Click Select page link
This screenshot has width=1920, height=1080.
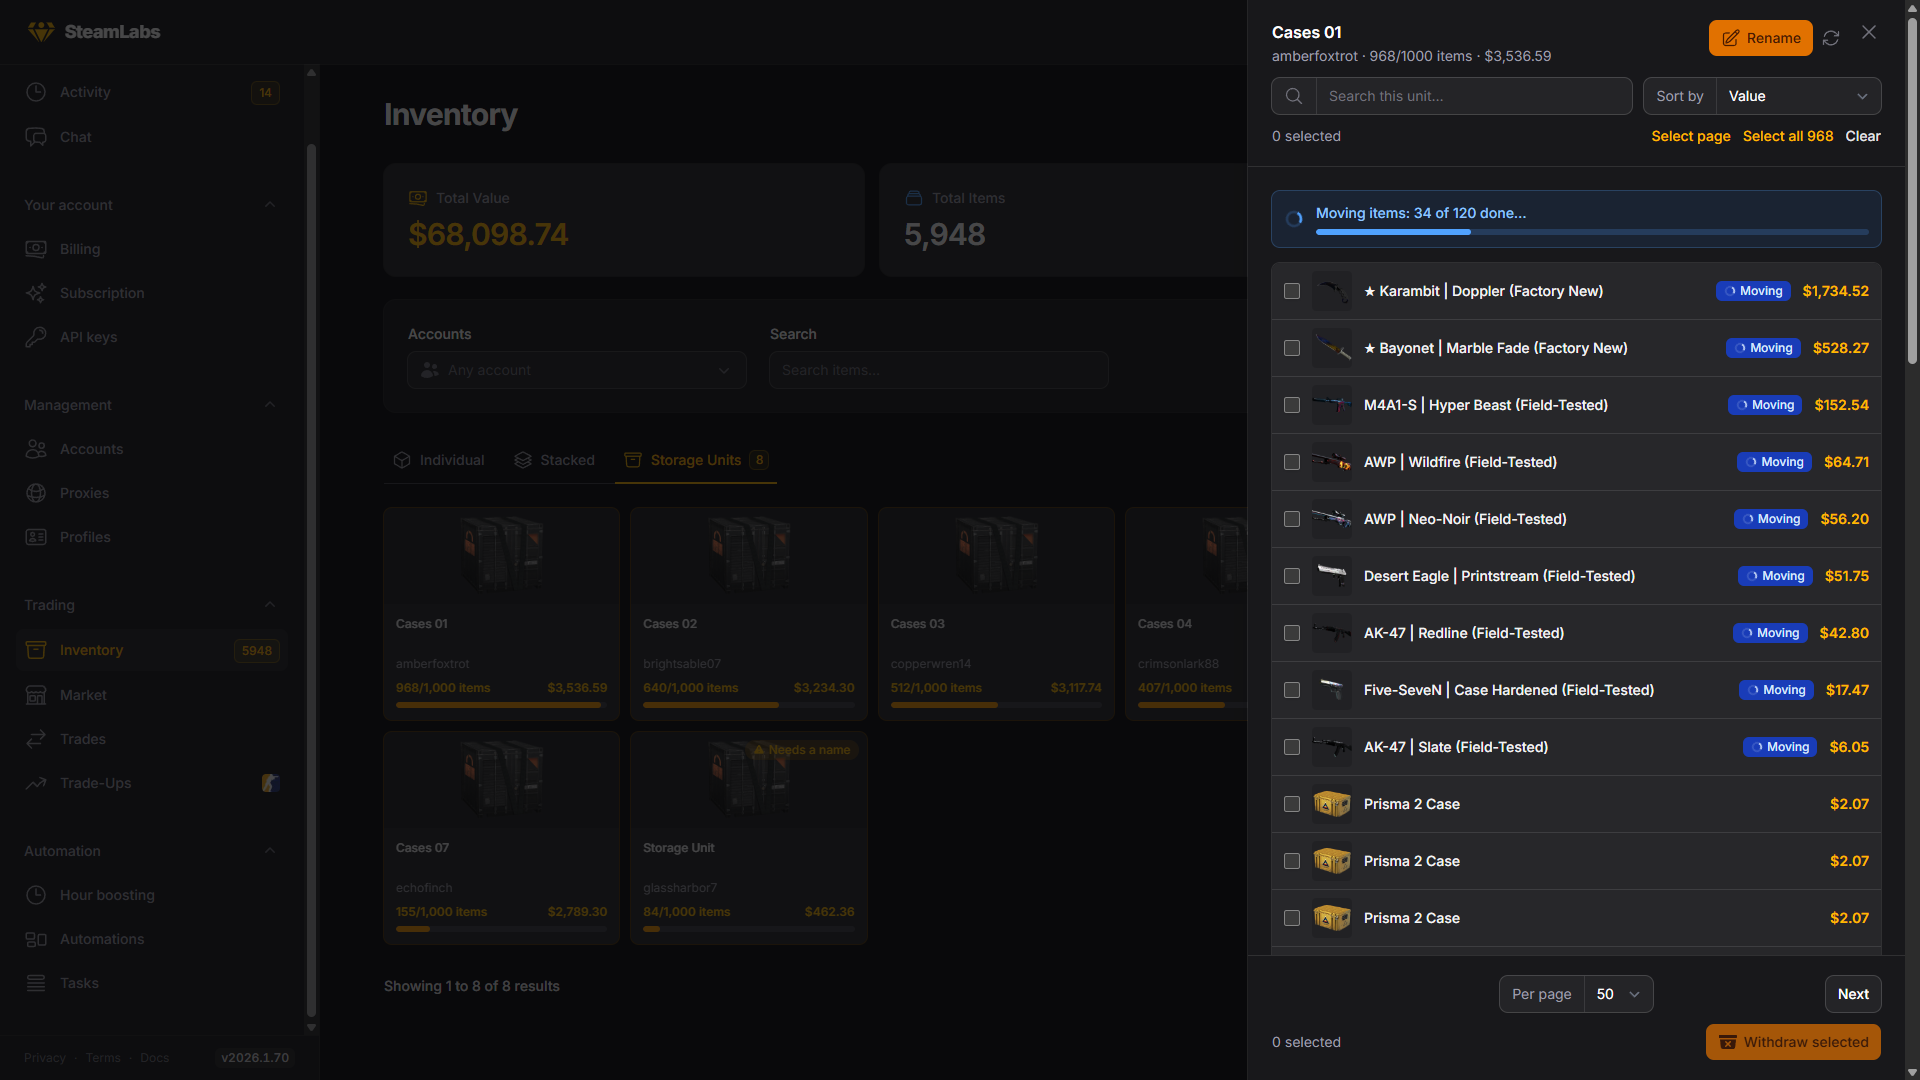1691,136
